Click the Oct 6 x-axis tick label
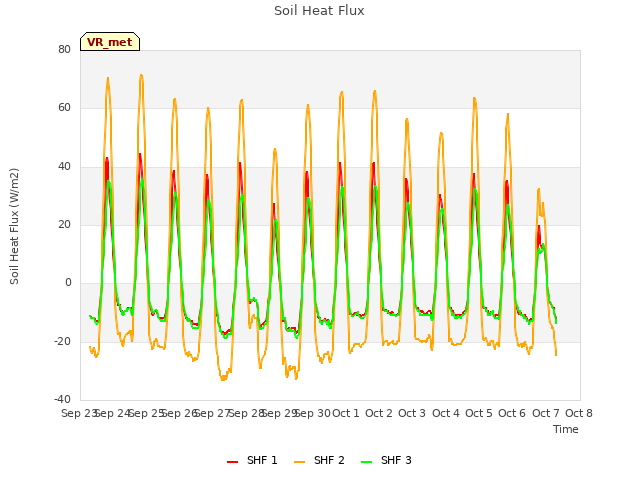The height and width of the screenshot is (480, 640). tap(512, 413)
